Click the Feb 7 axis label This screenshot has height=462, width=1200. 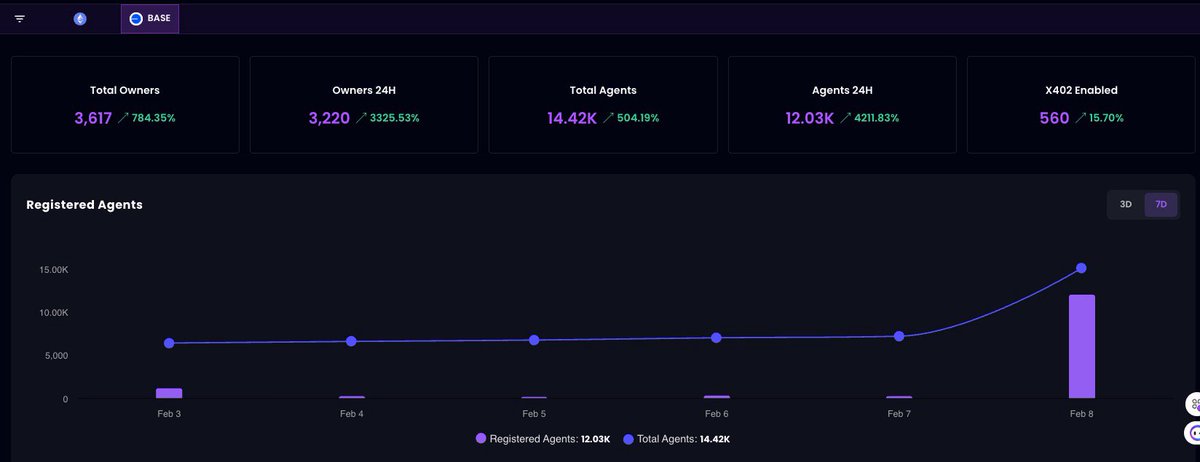[x=899, y=413]
